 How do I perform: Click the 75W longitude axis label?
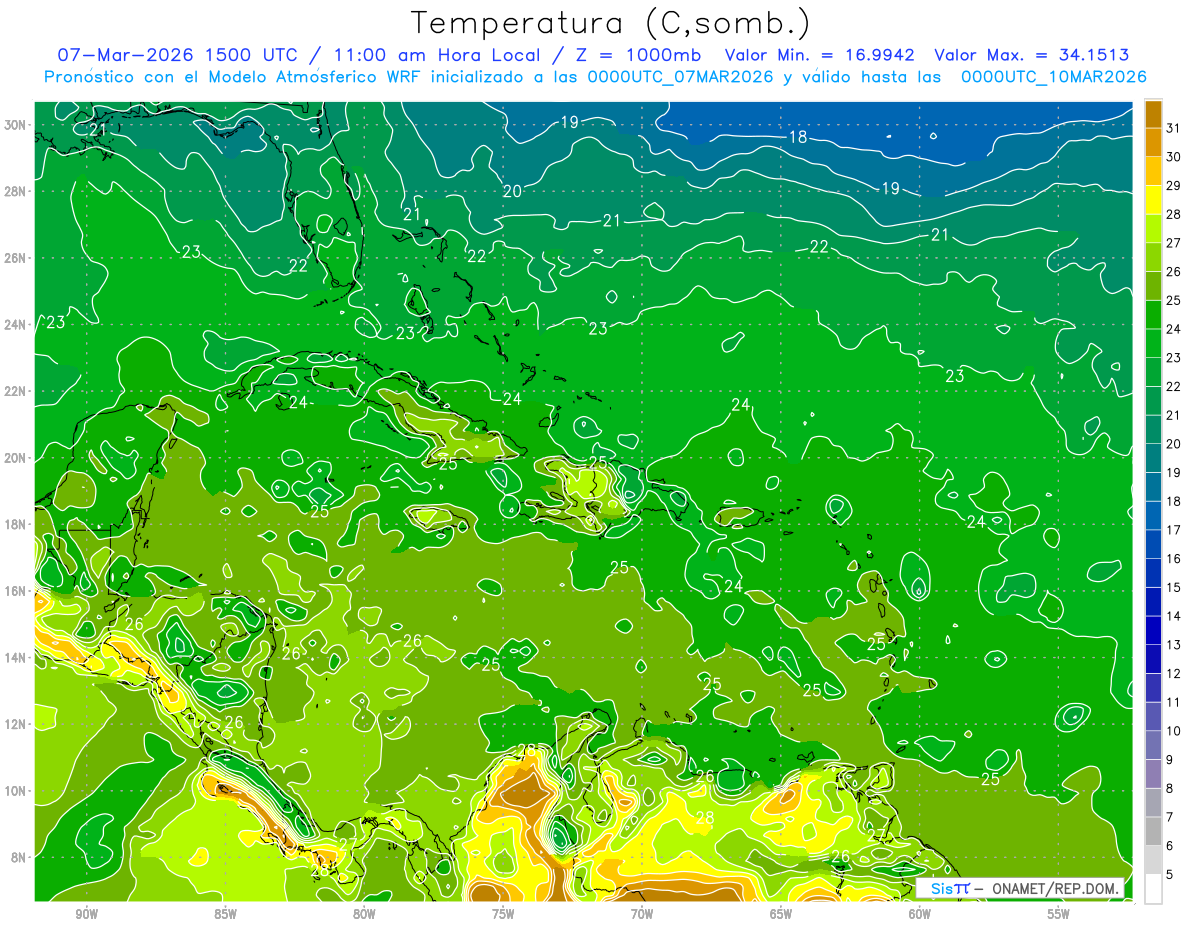coord(503,914)
